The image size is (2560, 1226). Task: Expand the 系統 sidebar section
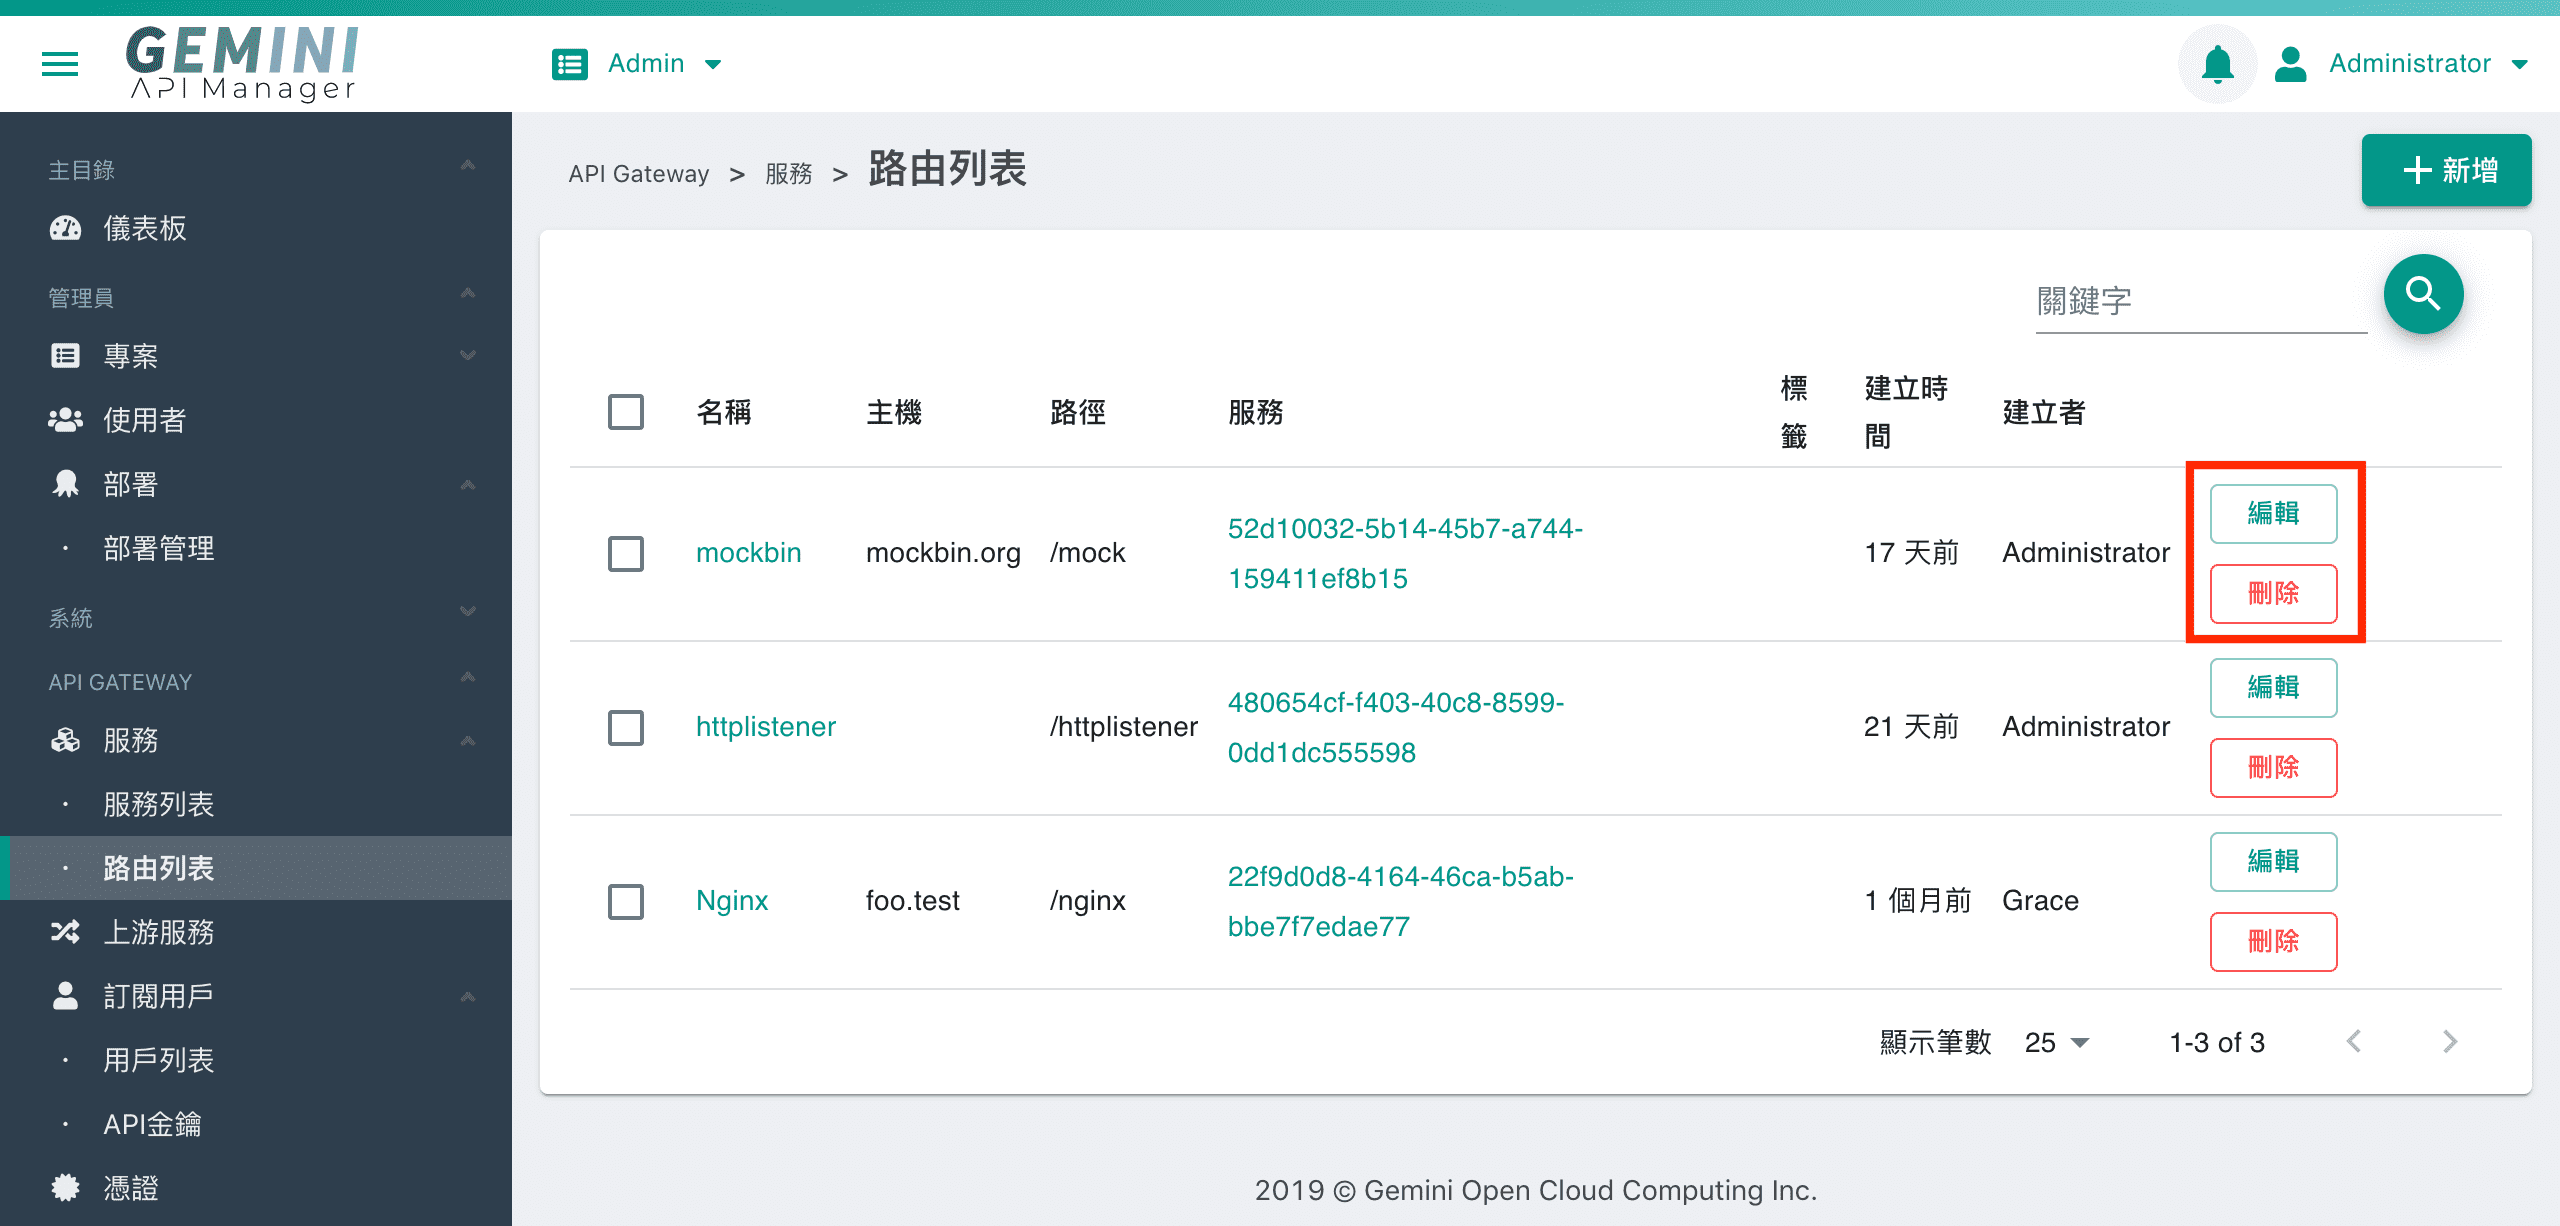coord(467,612)
